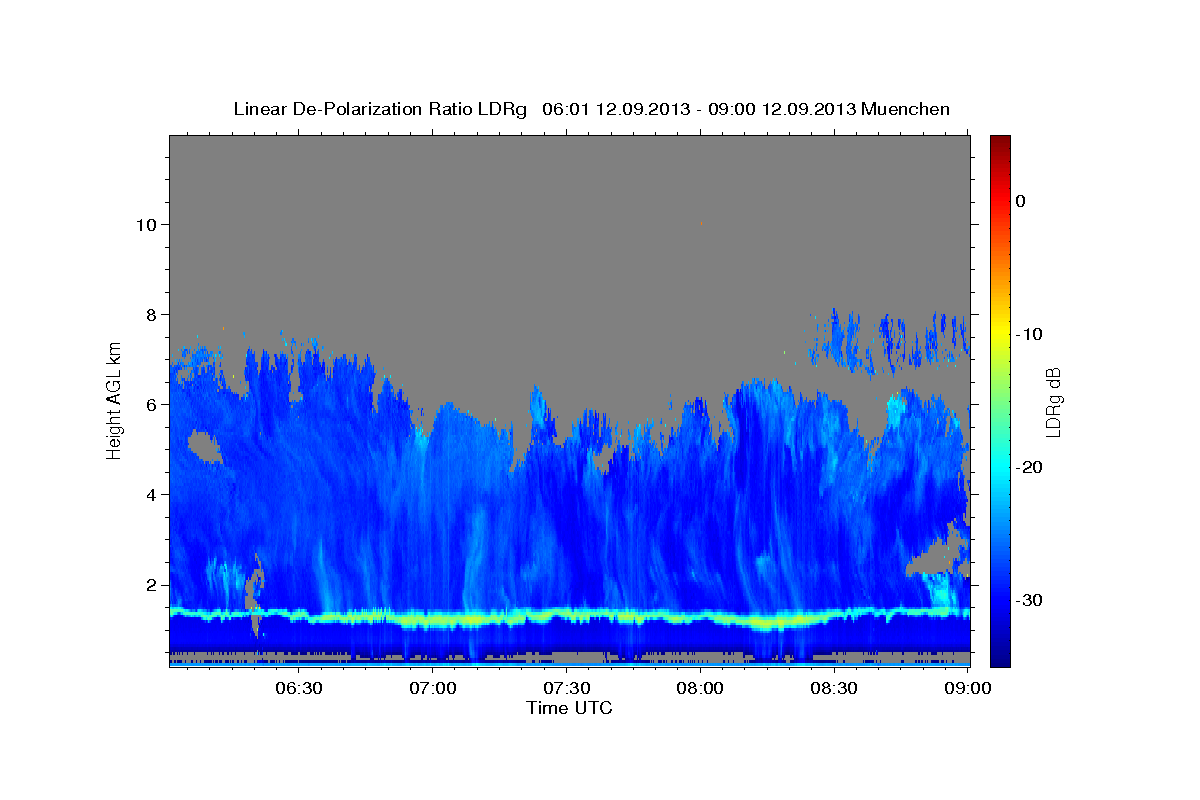Click the 'LDRg dB' colorbar label

1053,402
